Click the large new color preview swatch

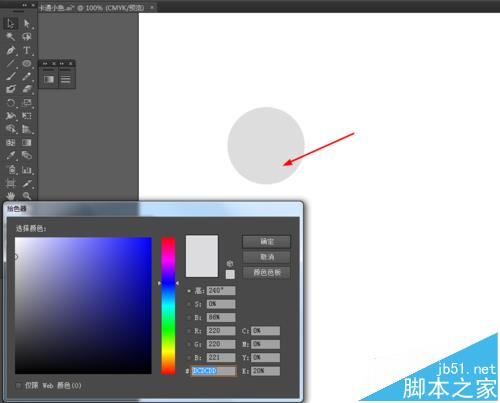tap(202, 256)
